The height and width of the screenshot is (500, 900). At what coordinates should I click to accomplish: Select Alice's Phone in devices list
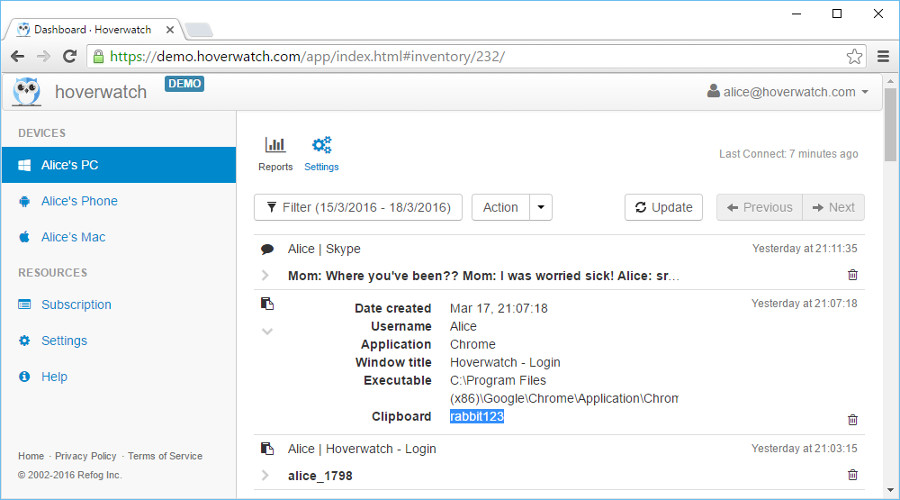(x=79, y=201)
